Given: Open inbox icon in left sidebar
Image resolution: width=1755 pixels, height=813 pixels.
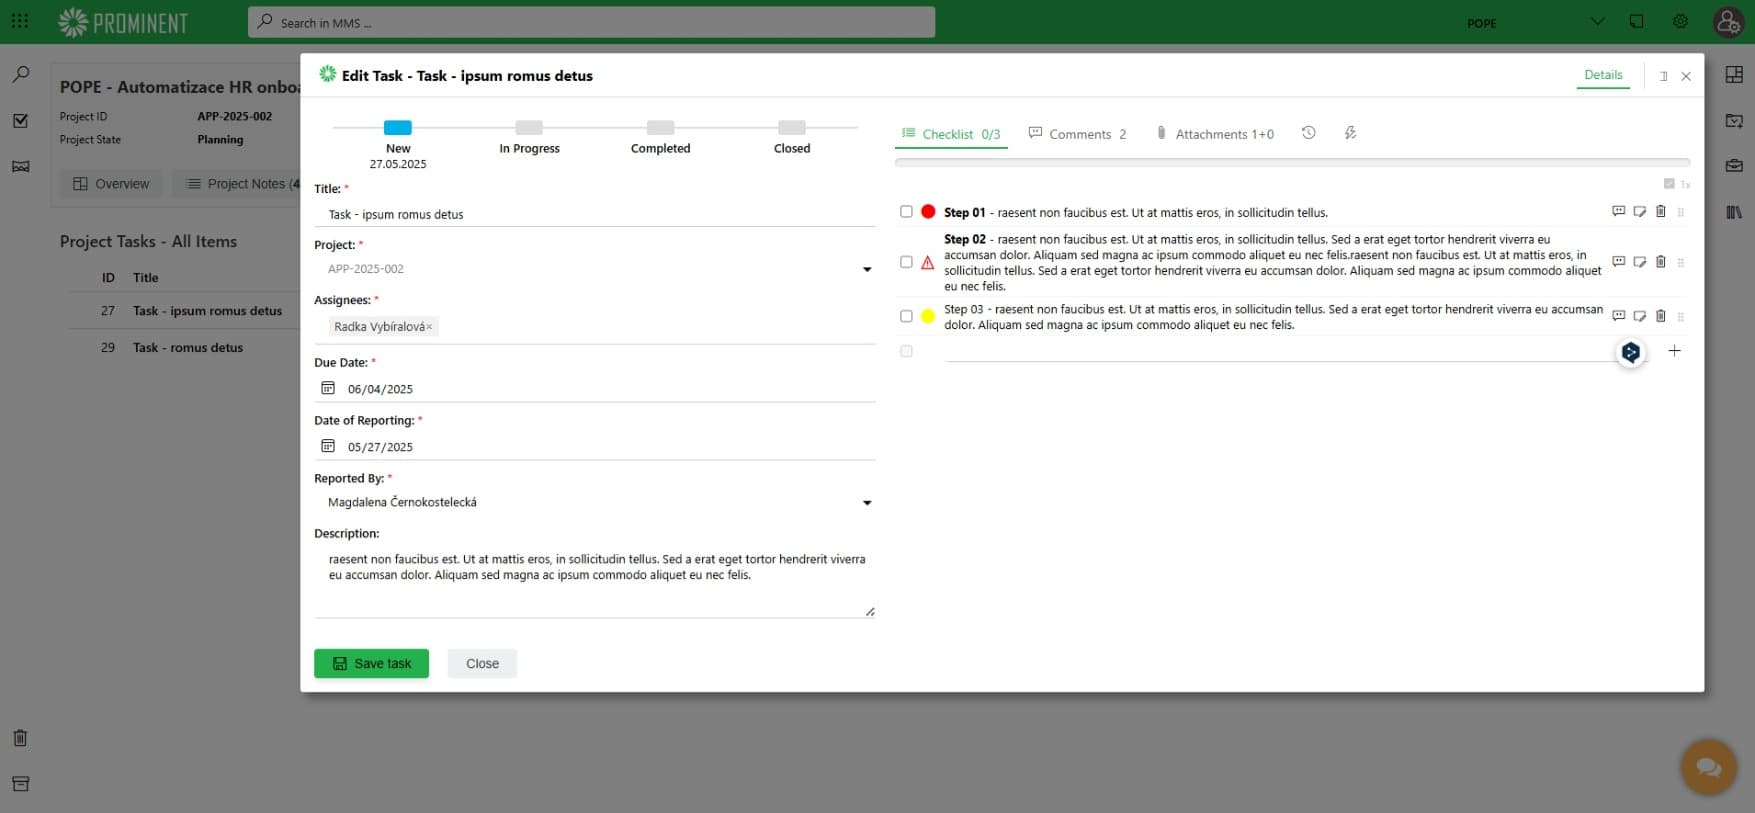Looking at the screenshot, I should point(20,166).
